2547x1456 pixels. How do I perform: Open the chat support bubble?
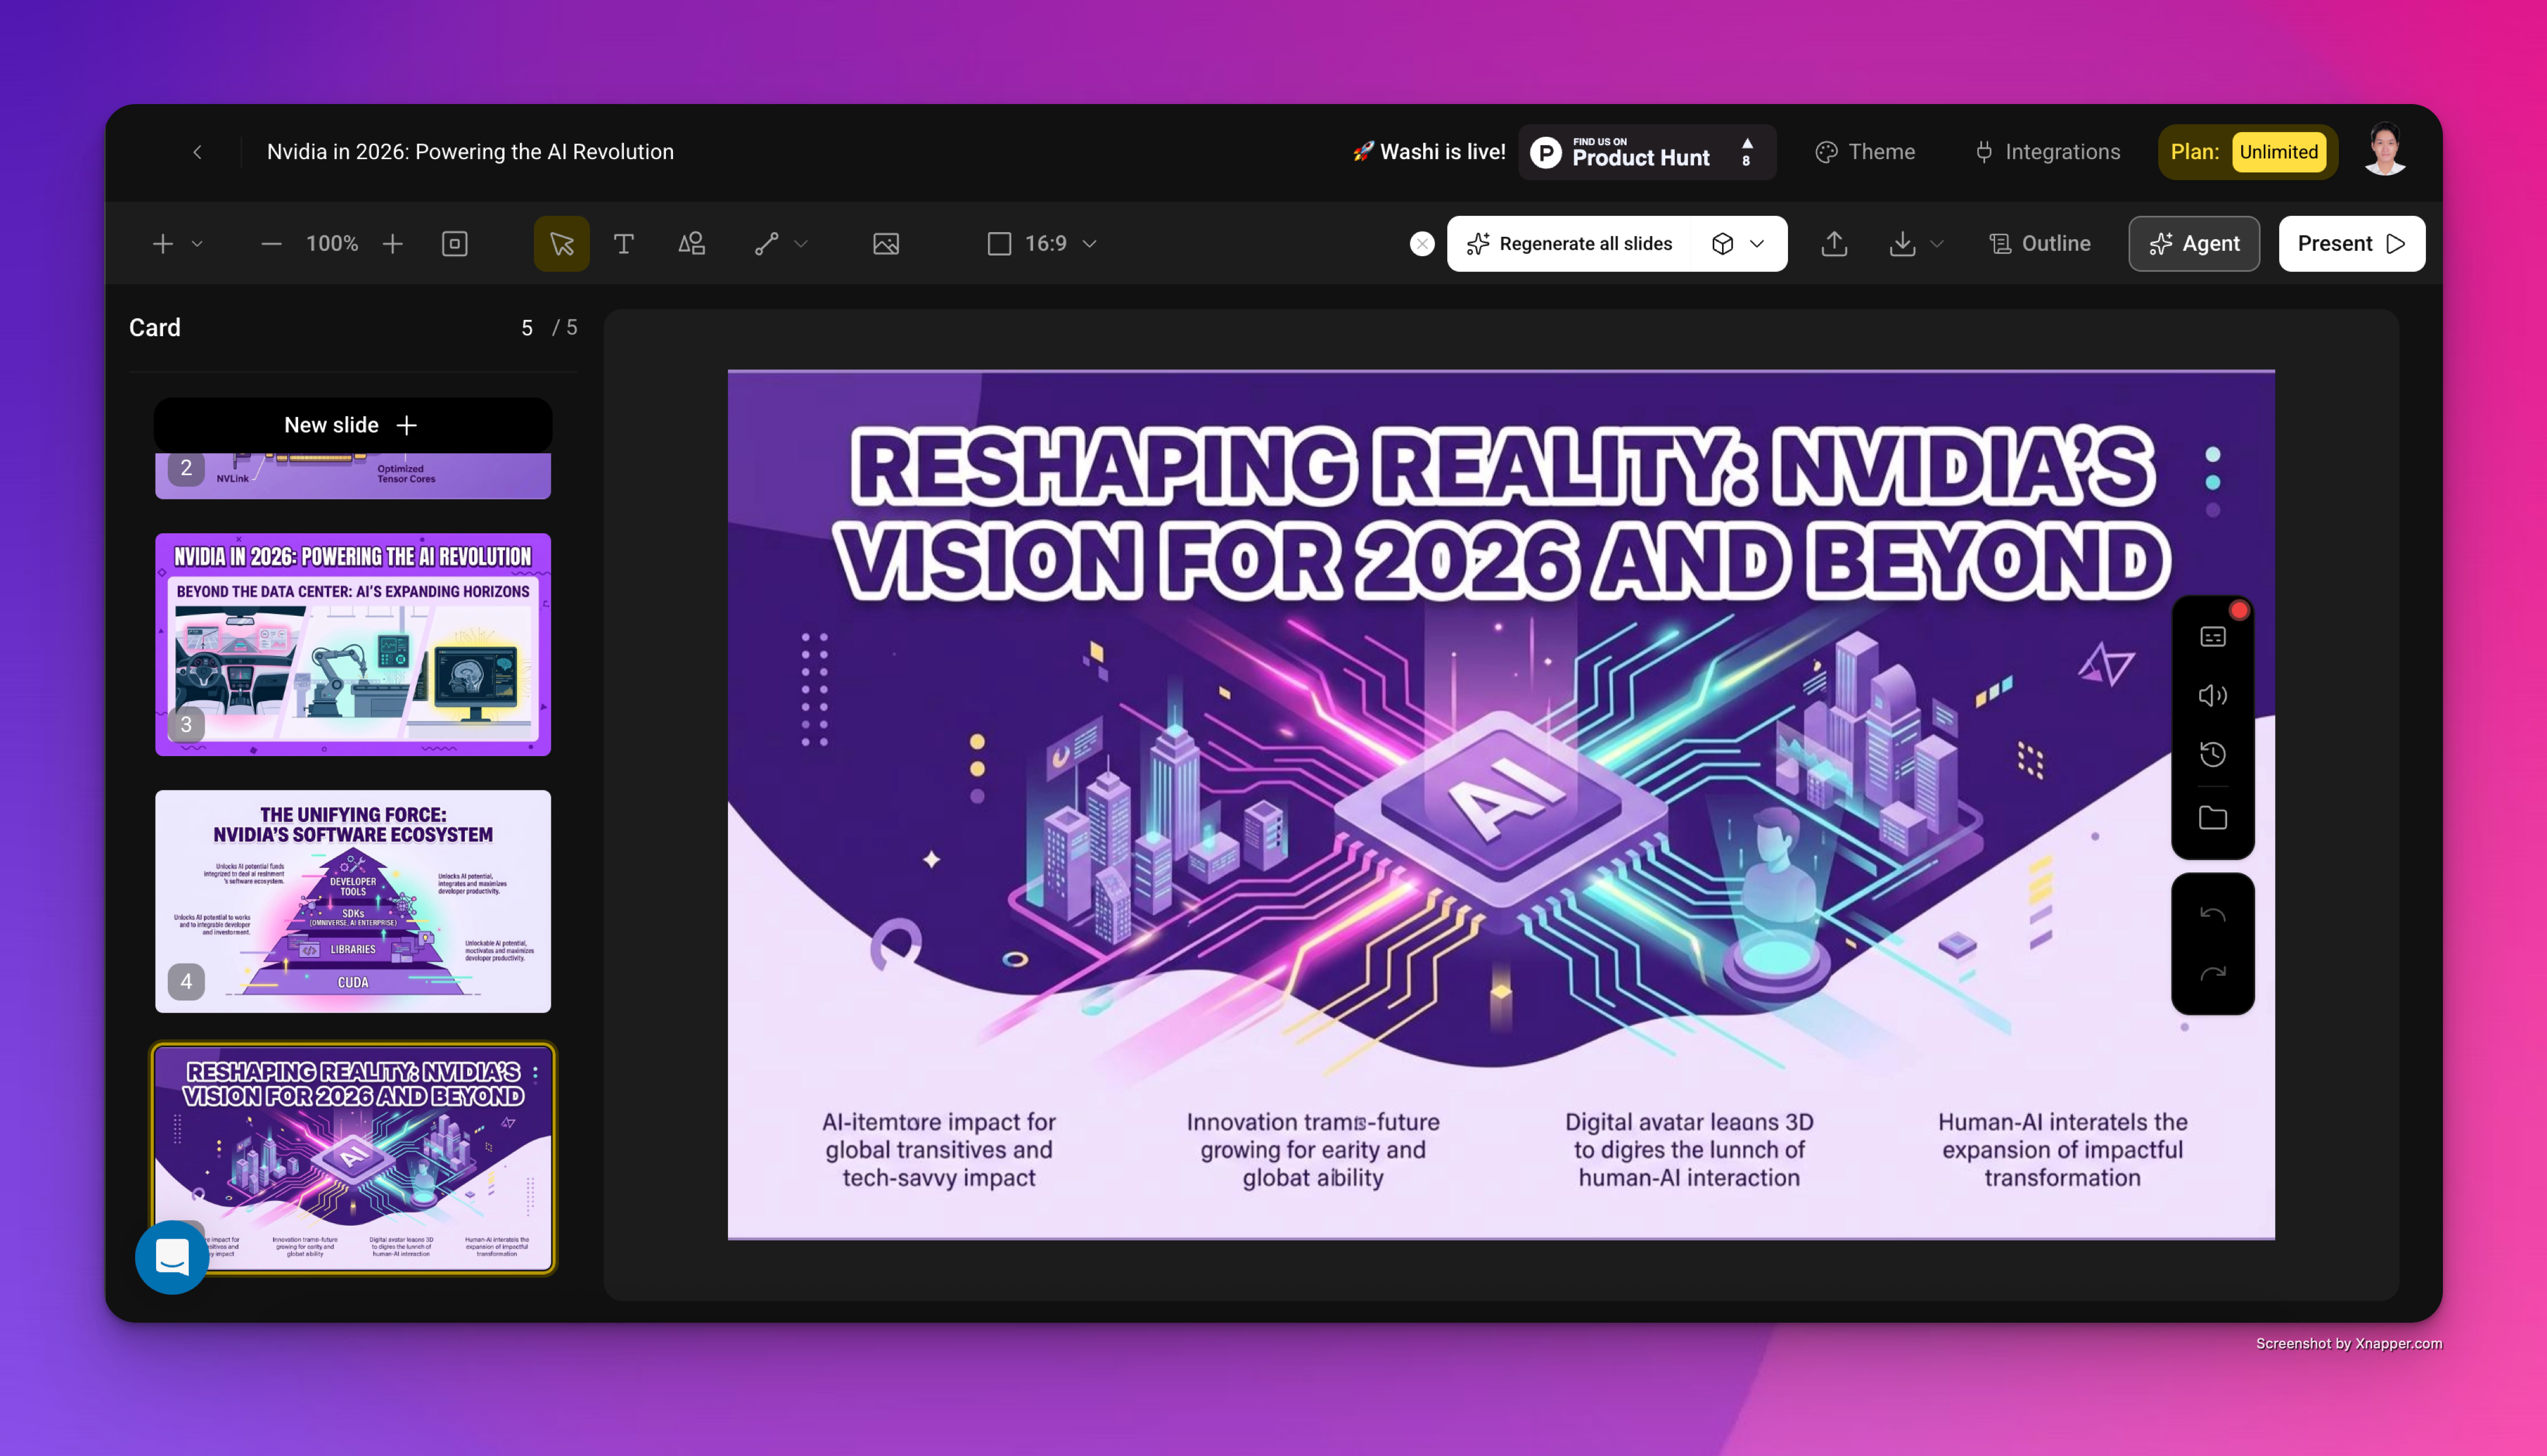172,1257
